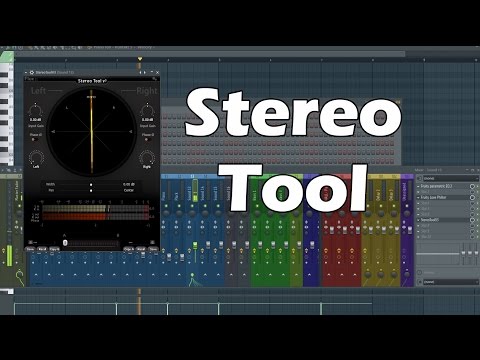The height and width of the screenshot is (360, 480).
Task: Click the piano roll playhead marker
Action: (x=140, y=59)
